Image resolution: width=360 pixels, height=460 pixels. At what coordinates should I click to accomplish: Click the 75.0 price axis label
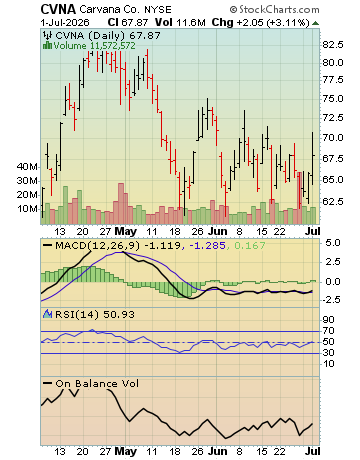(333, 99)
